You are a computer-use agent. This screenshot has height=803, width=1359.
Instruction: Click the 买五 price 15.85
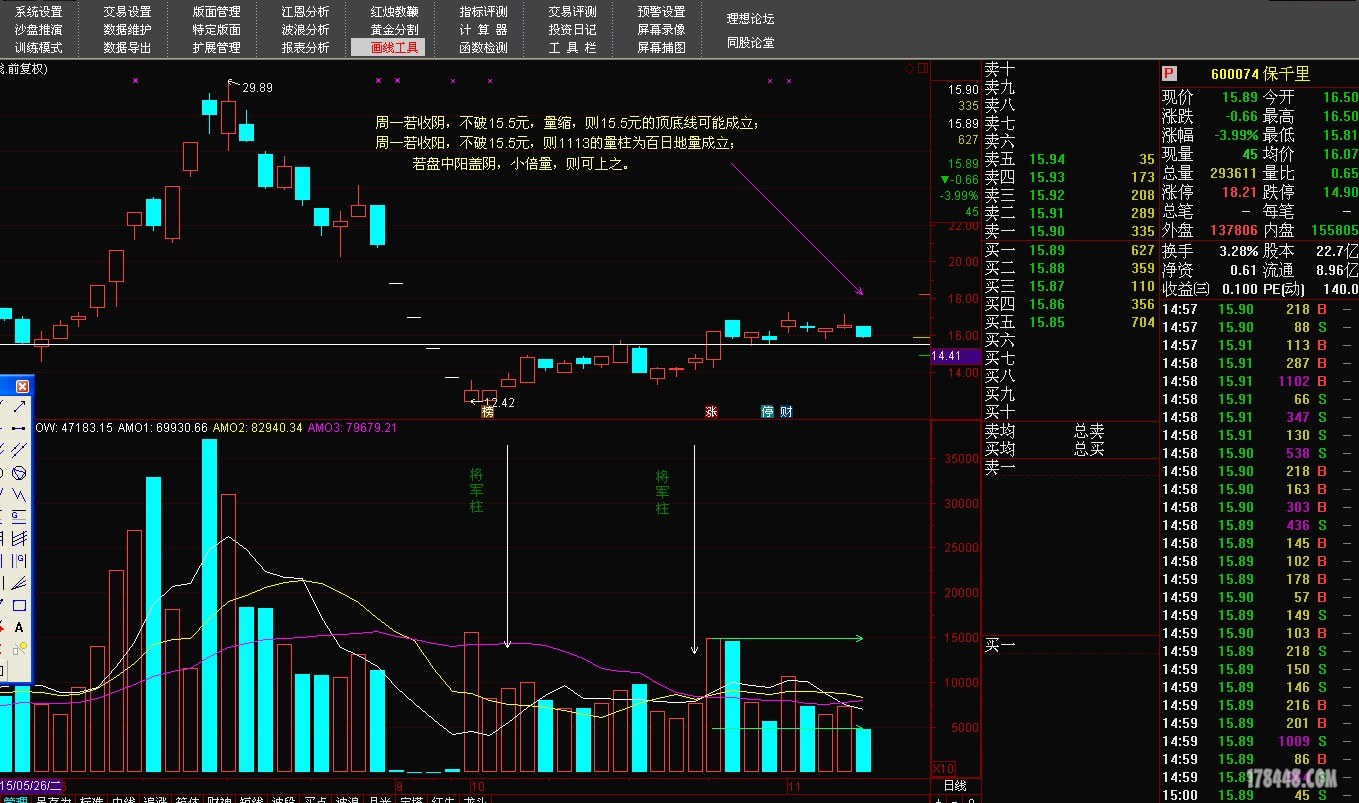click(1046, 322)
